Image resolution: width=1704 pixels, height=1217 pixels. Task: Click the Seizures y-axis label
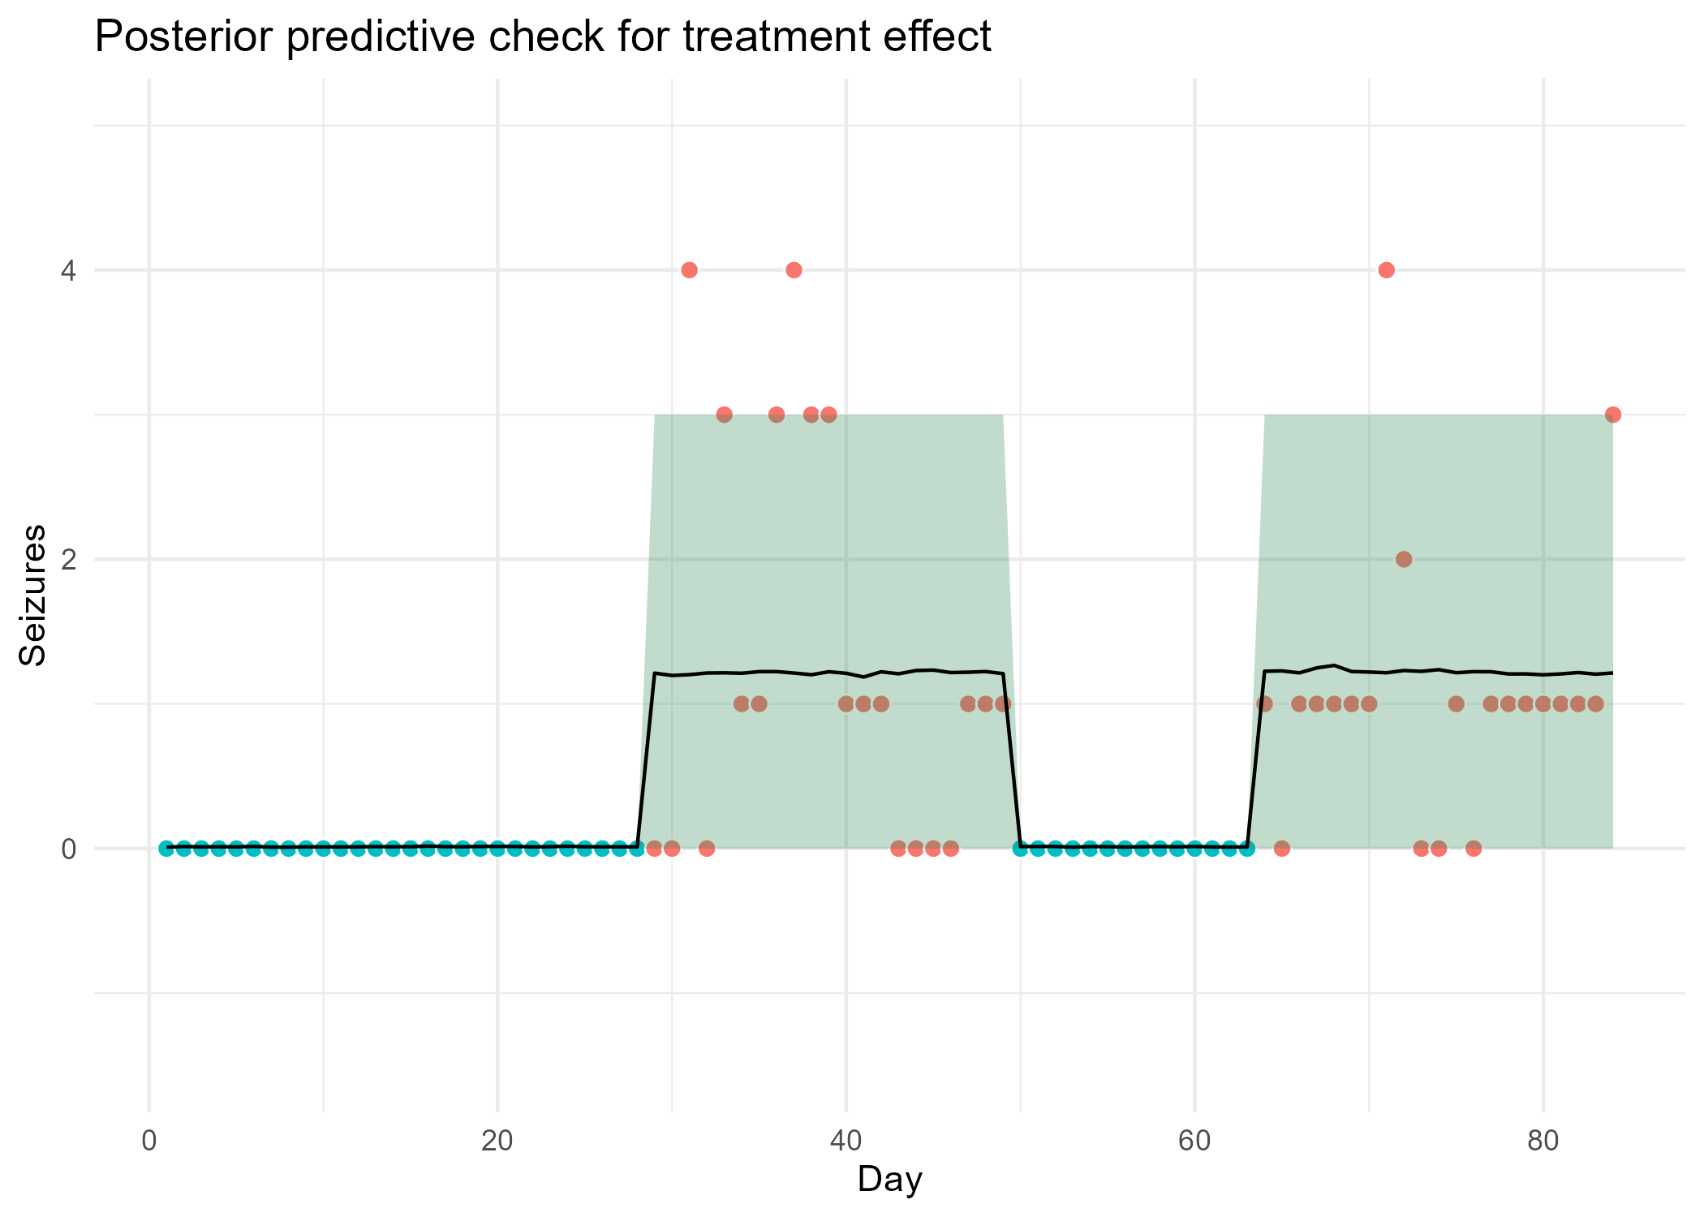tap(33, 595)
